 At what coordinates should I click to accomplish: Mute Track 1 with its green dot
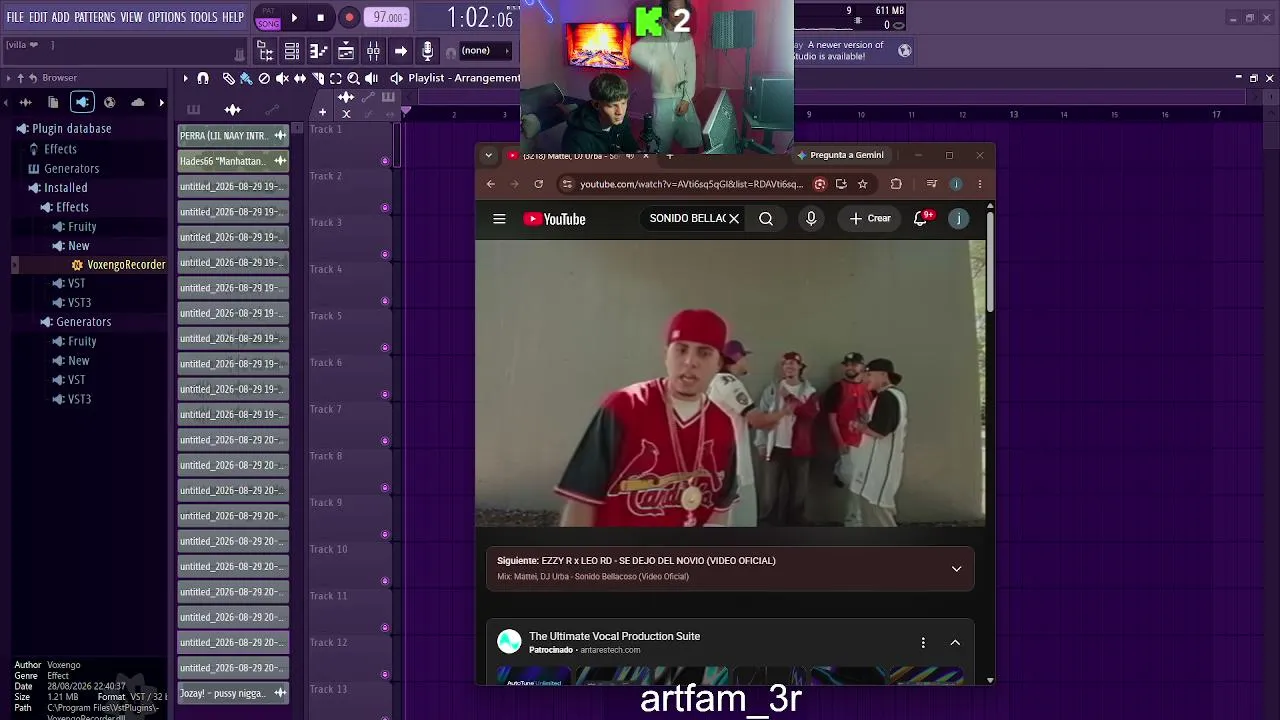click(x=385, y=161)
